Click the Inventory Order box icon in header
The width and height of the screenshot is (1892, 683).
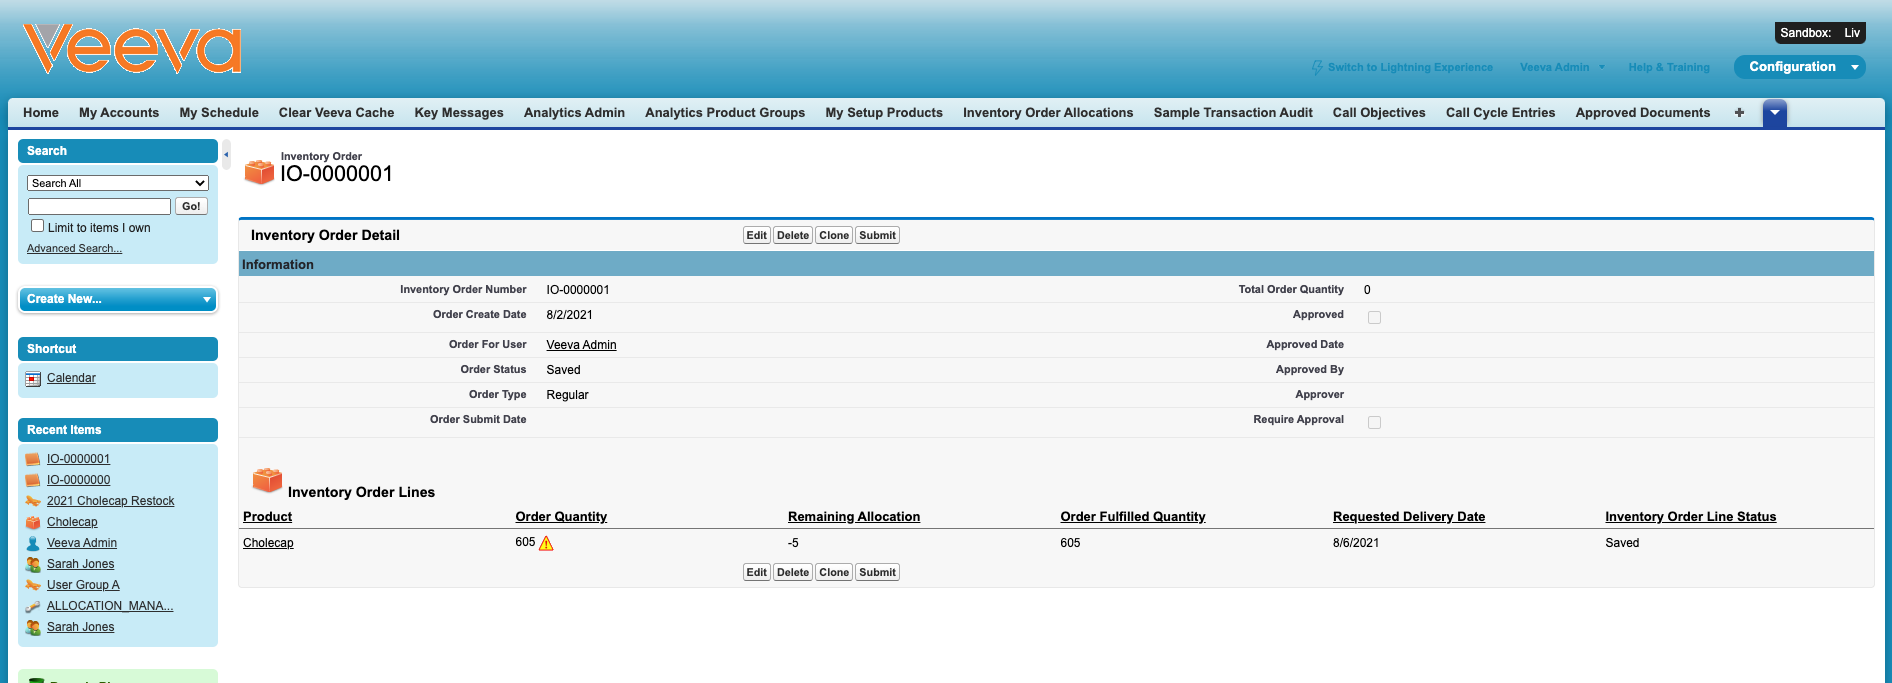pyautogui.click(x=259, y=171)
